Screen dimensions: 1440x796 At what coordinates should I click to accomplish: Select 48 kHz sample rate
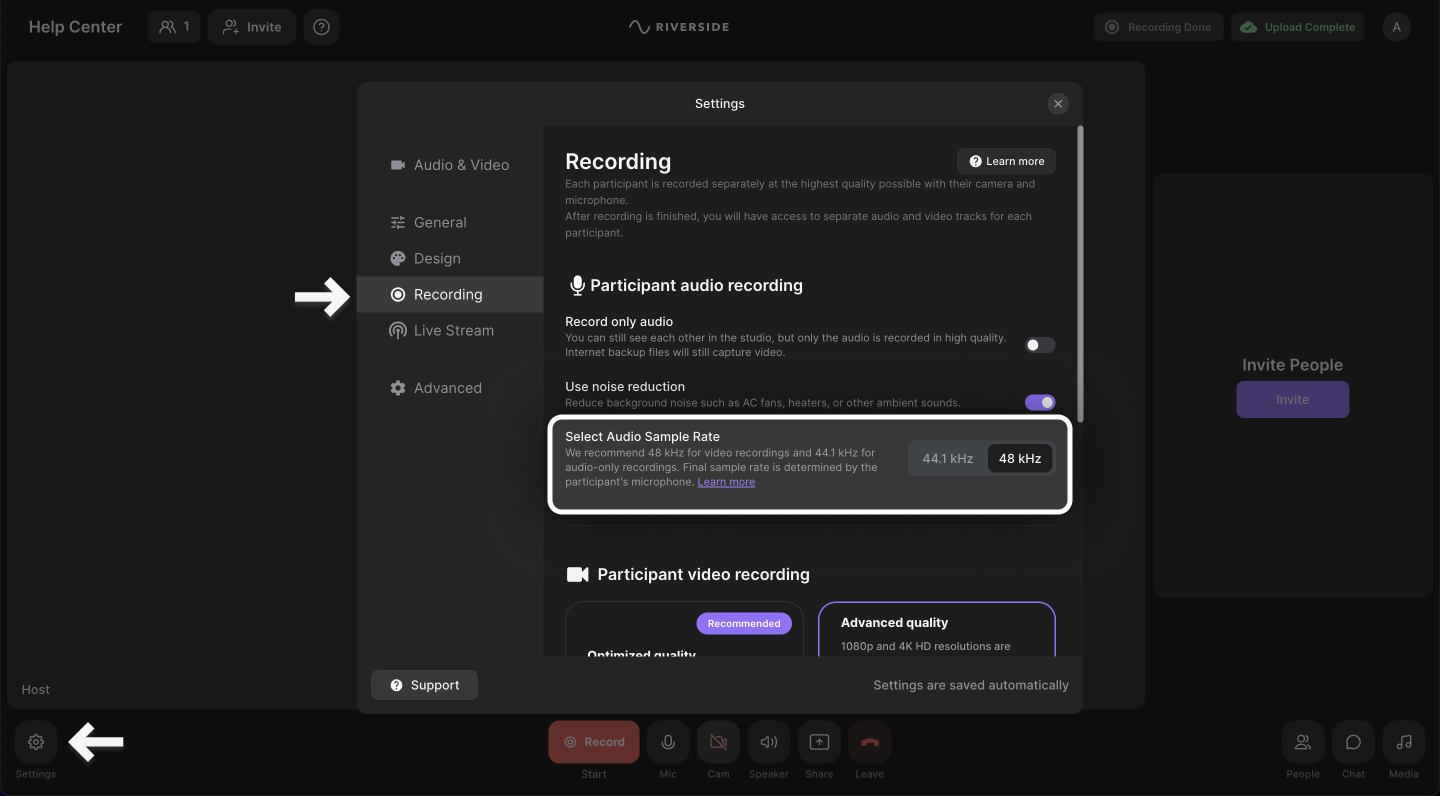(x=1020, y=459)
